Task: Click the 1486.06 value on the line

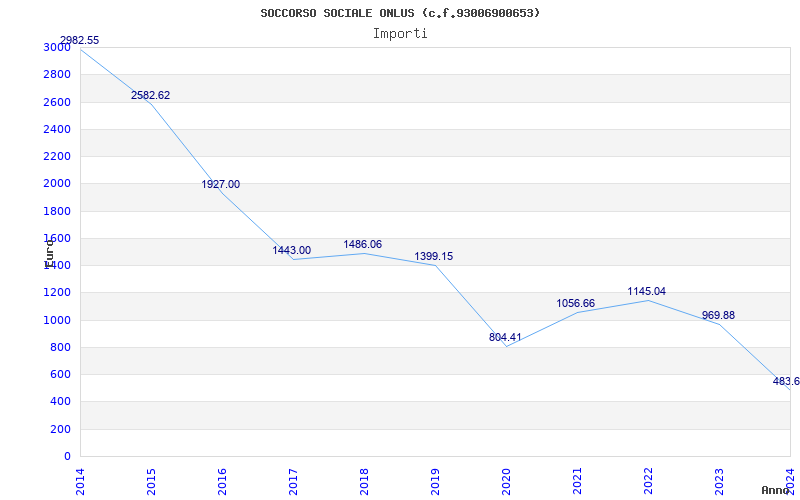Action: (362, 245)
